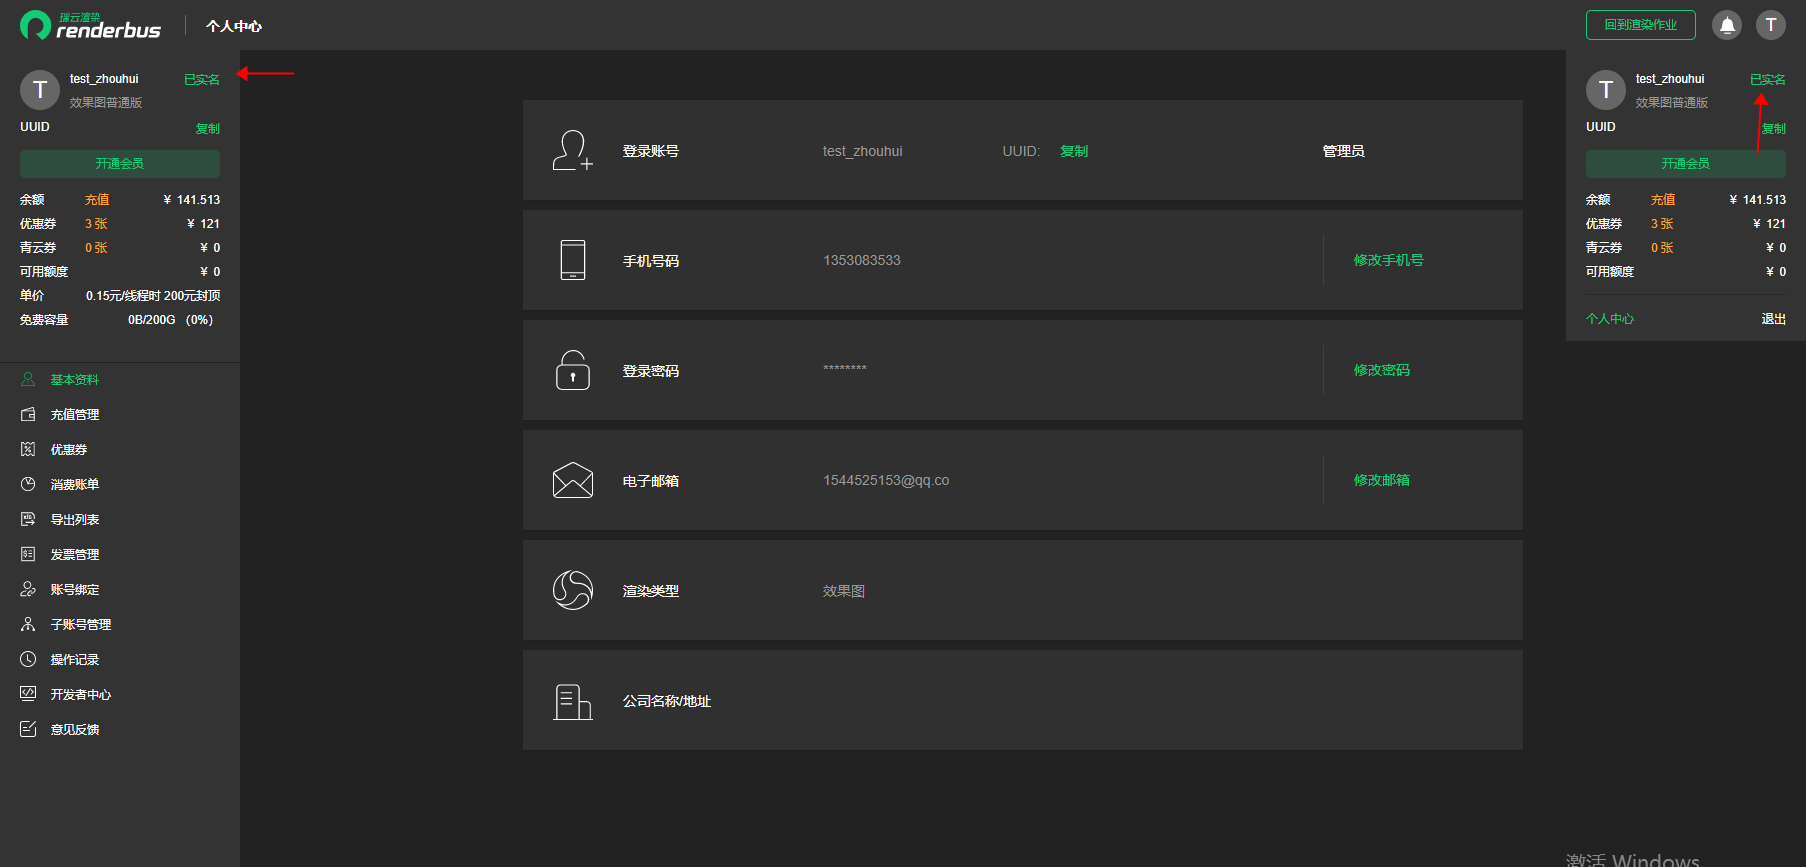Click 退出 to log out

(1774, 319)
